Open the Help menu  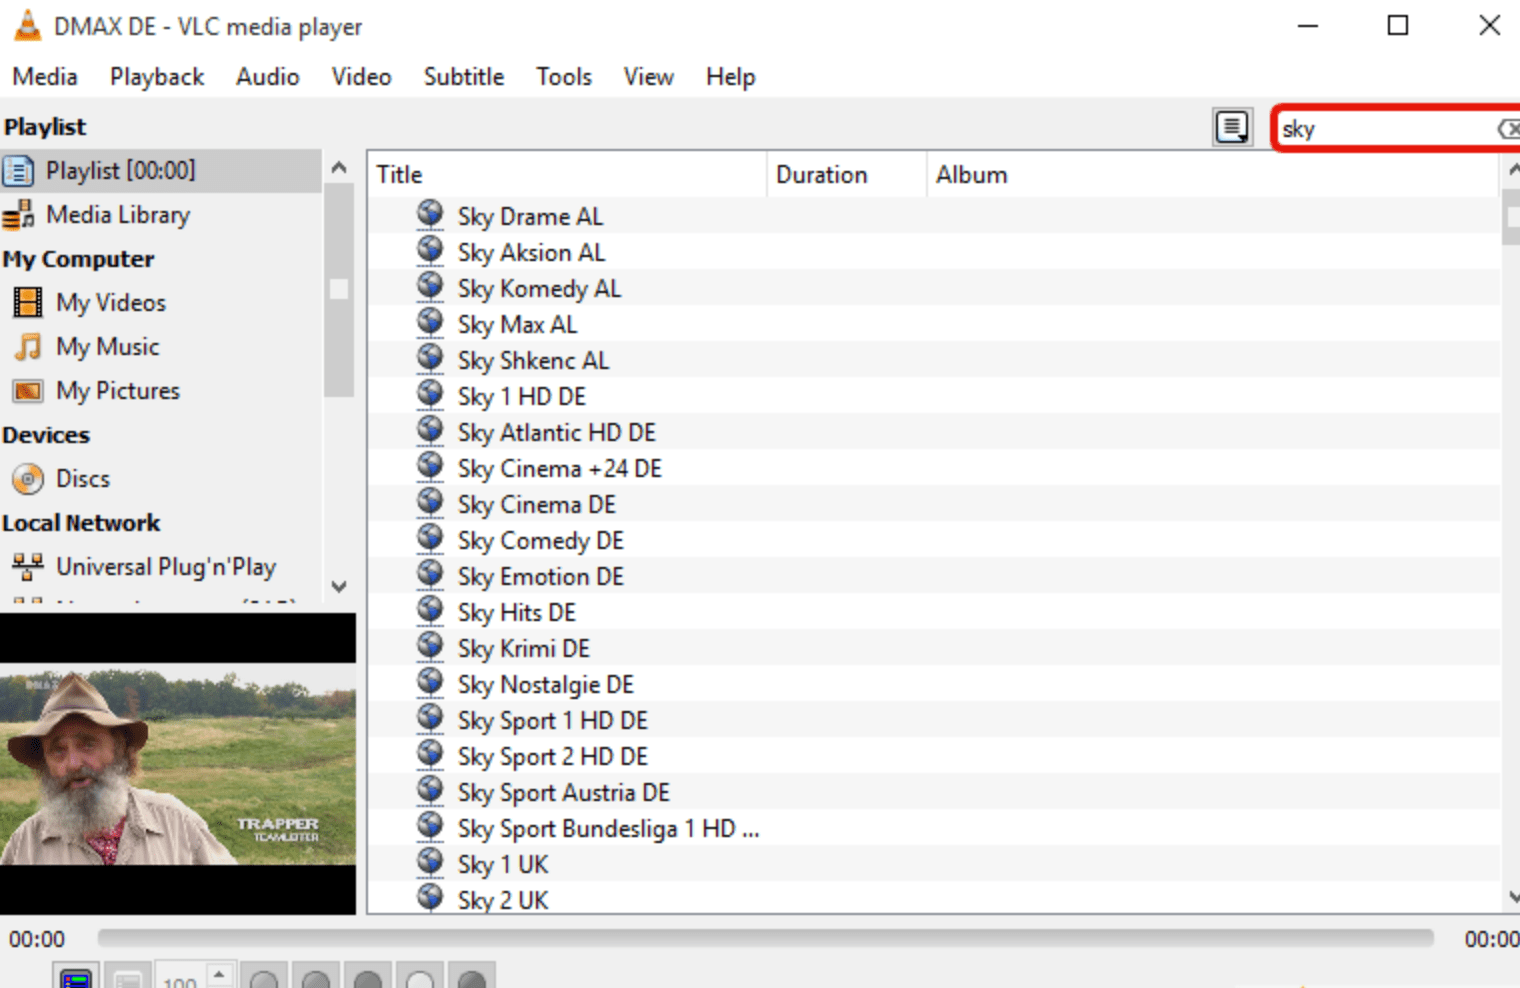pyautogui.click(x=730, y=77)
